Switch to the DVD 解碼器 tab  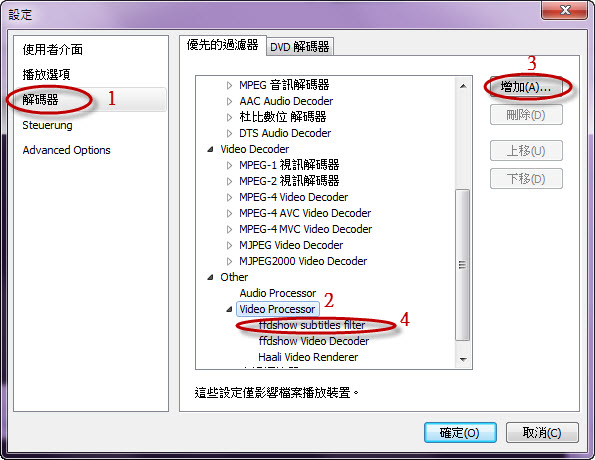click(300, 47)
